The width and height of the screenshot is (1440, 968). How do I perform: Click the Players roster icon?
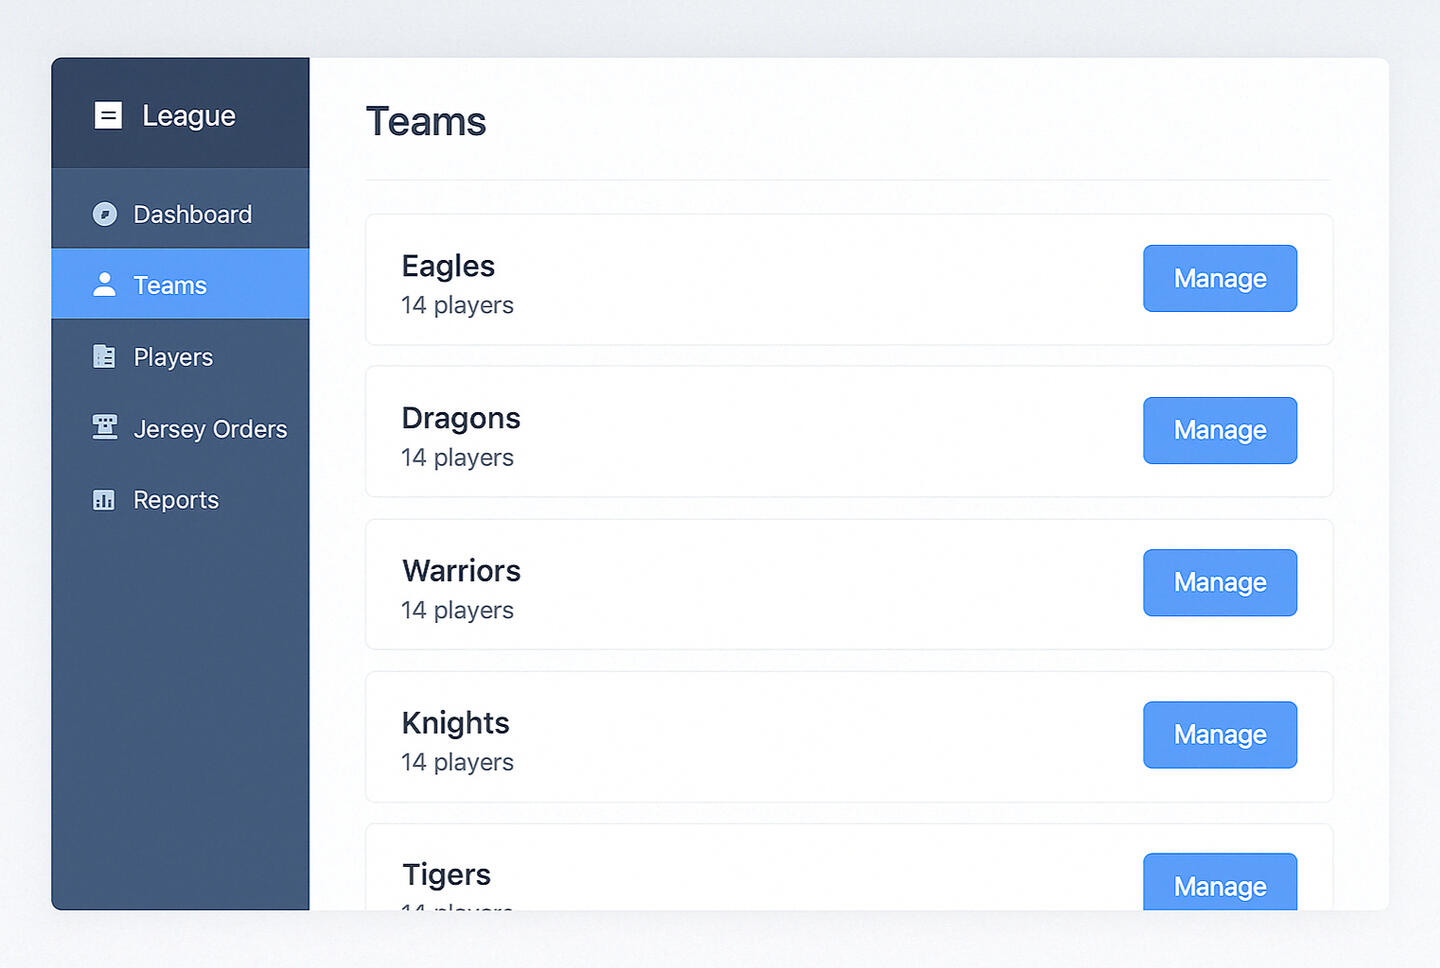[x=104, y=356]
